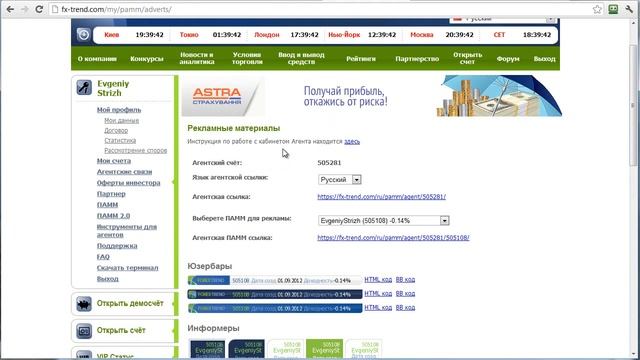The width and height of the screenshot is (640, 360).
Task: Open the agent PAMM link ending 505281/505108/
Action: [x=393, y=238]
